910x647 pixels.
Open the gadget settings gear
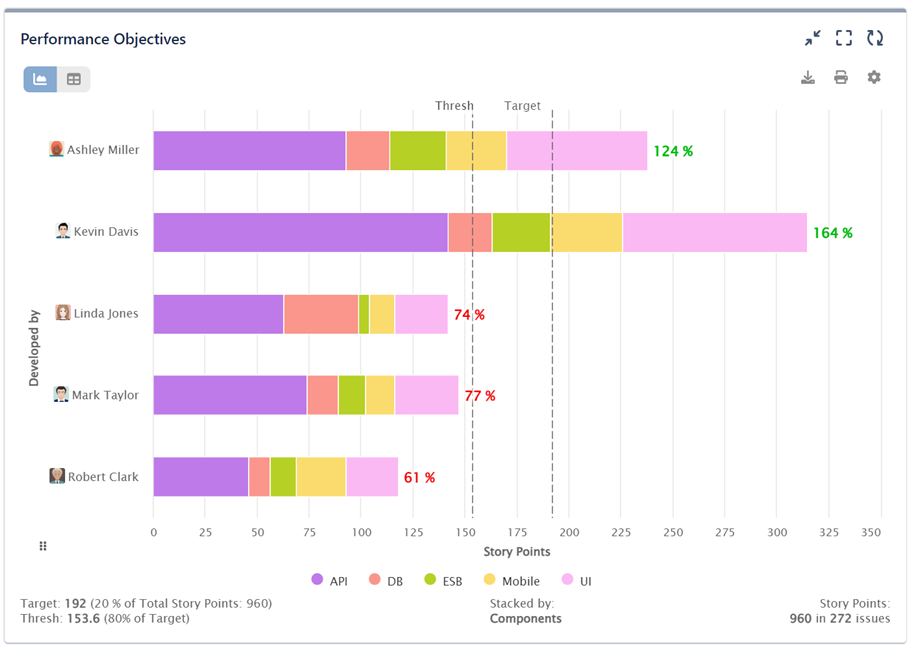pos(874,77)
